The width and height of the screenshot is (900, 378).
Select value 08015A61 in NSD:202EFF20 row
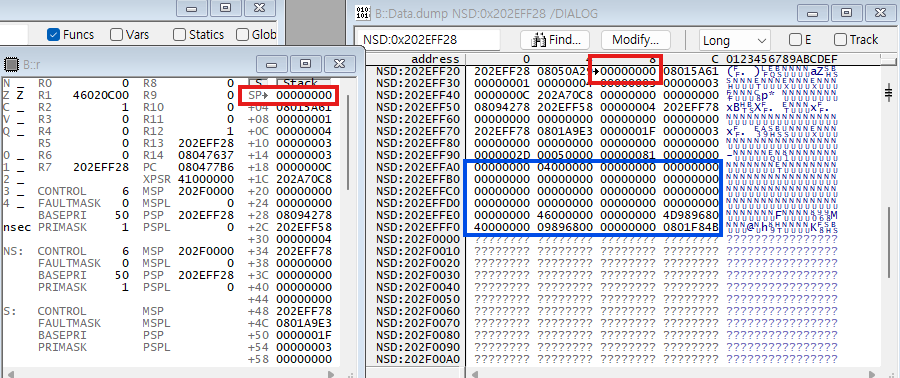(x=691, y=71)
